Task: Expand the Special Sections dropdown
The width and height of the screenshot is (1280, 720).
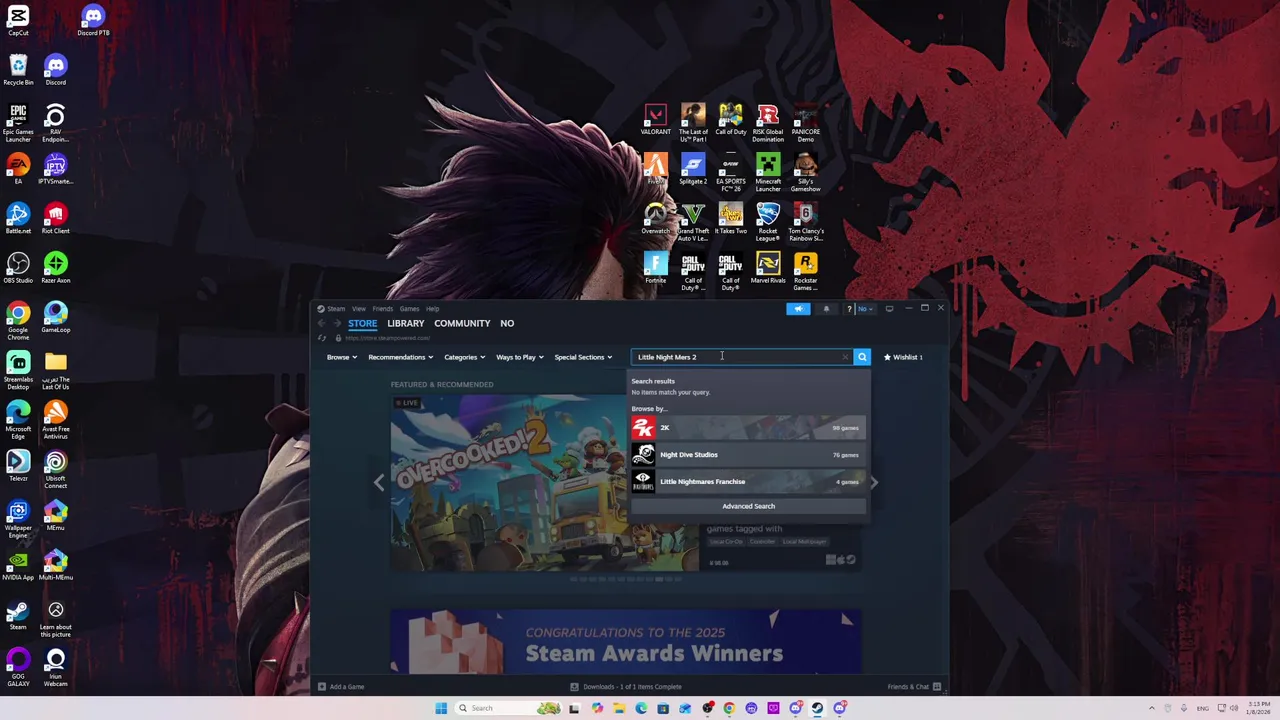Action: 583,357
